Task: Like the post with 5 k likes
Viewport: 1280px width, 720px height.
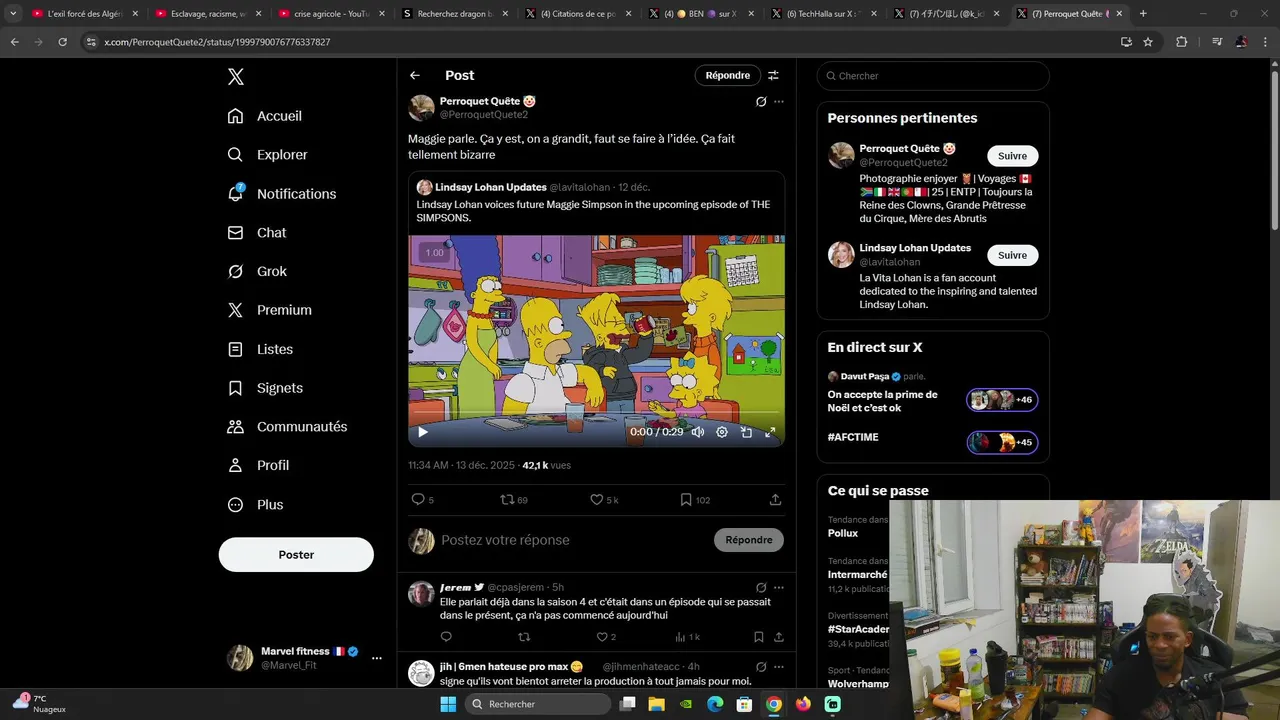Action: coord(596,499)
